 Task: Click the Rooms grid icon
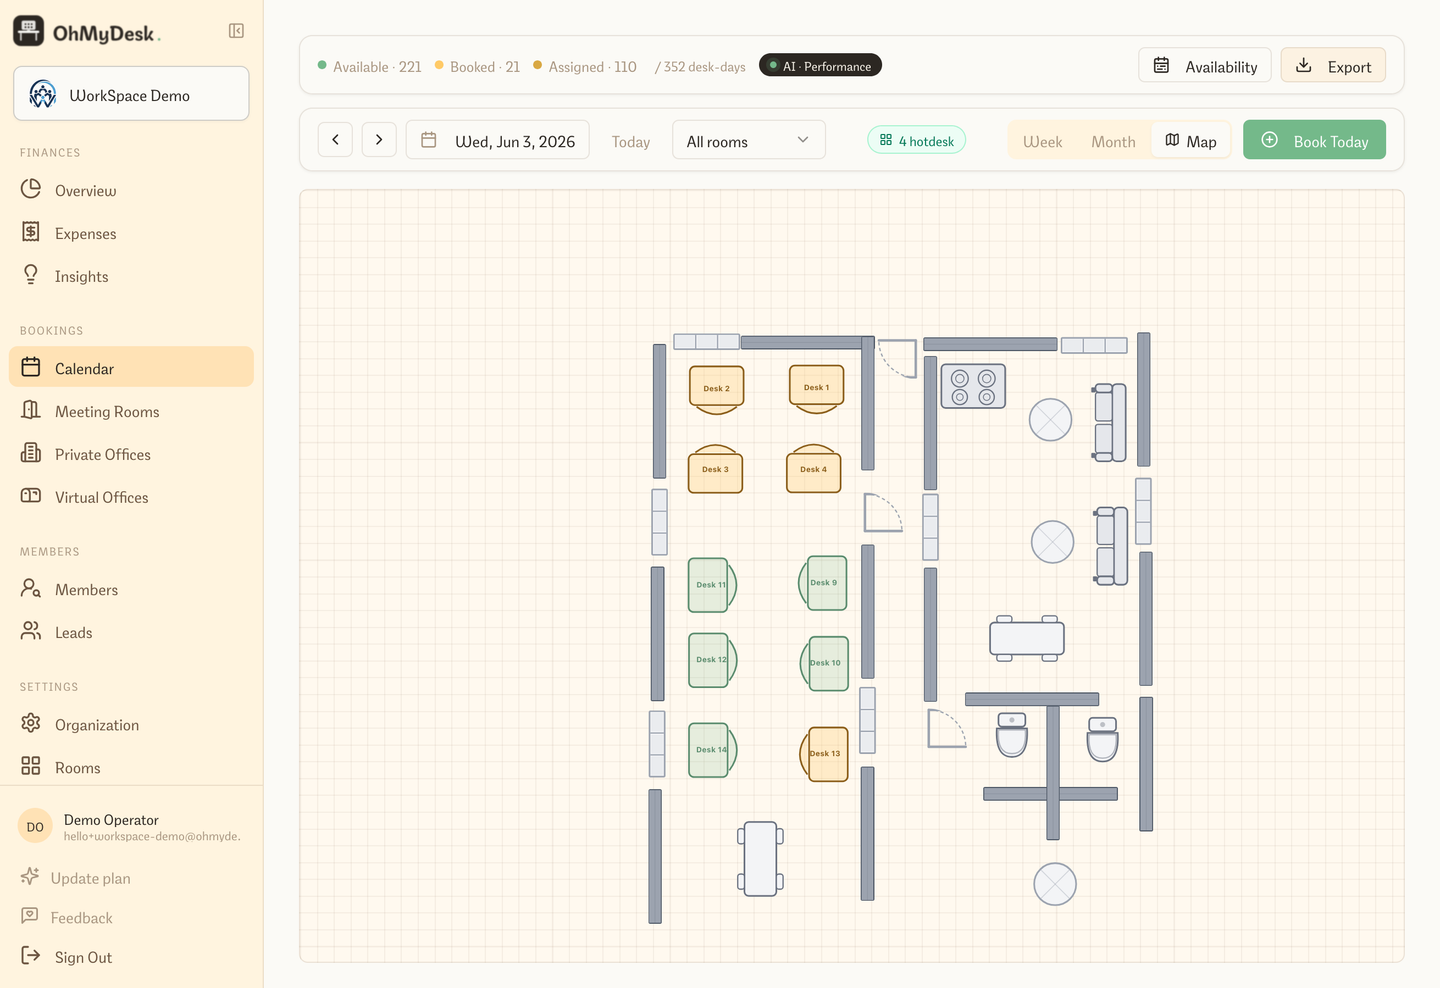pos(31,766)
